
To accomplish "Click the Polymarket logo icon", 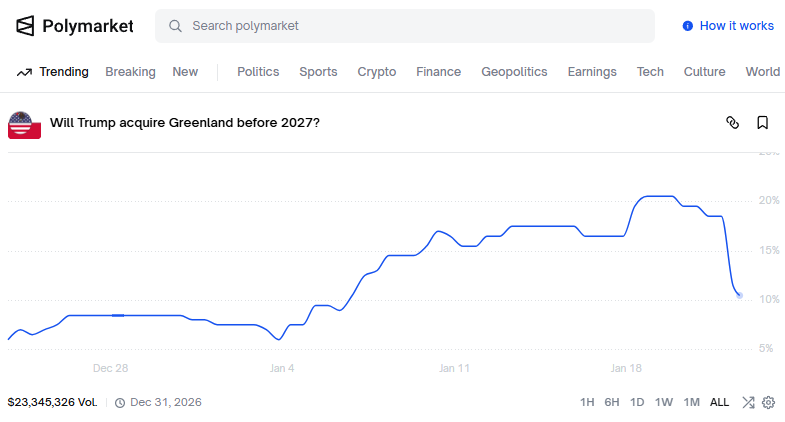I will (x=25, y=26).
